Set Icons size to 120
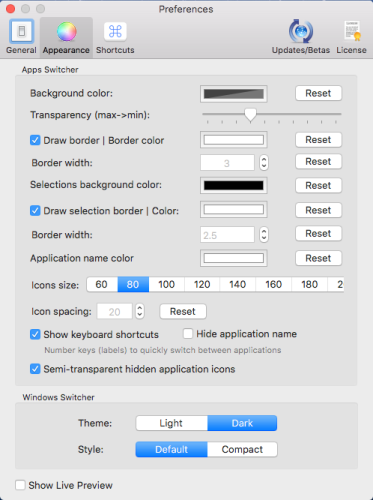This screenshot has height=500, width=373. coord(202,284)
